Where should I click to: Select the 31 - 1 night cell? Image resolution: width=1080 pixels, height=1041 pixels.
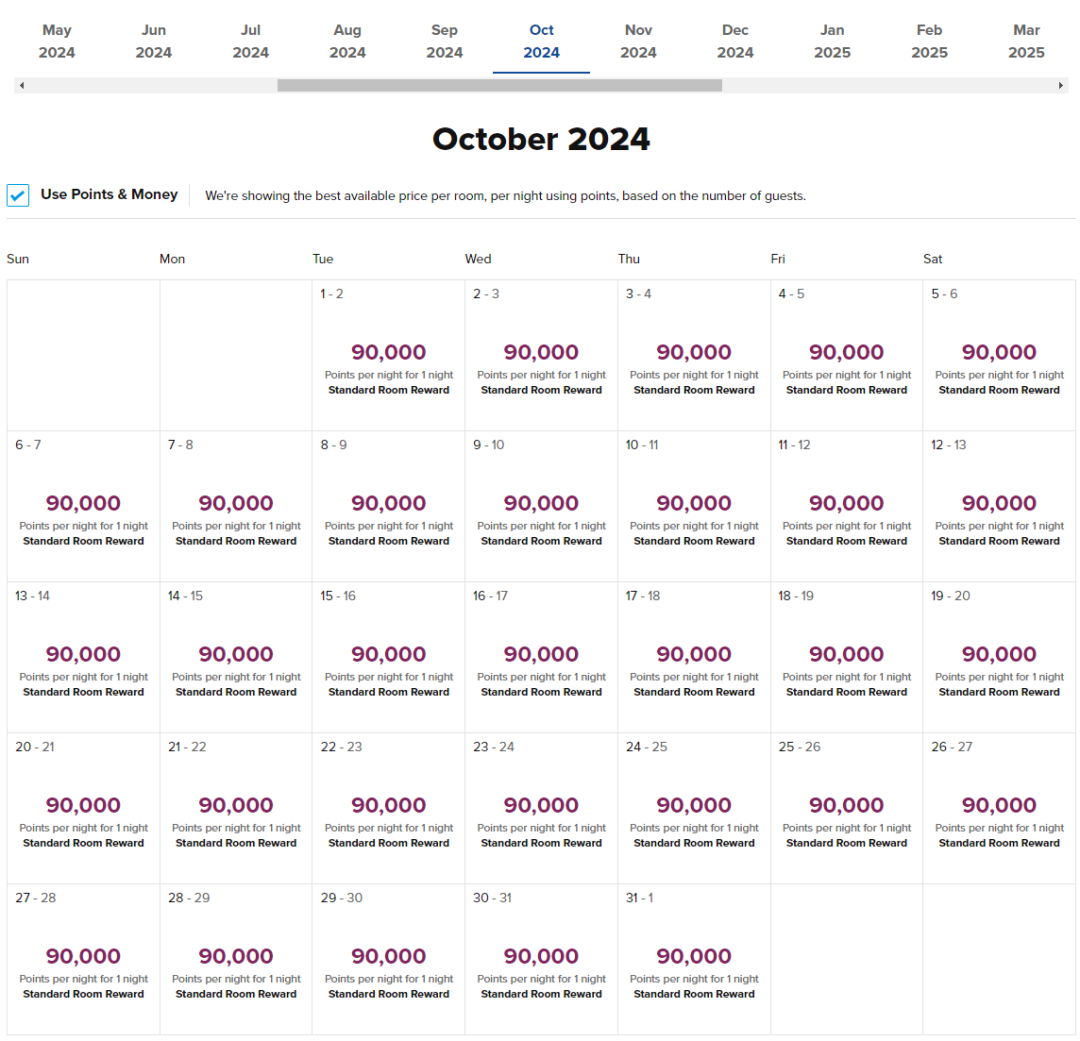click(x=694, y=959)
